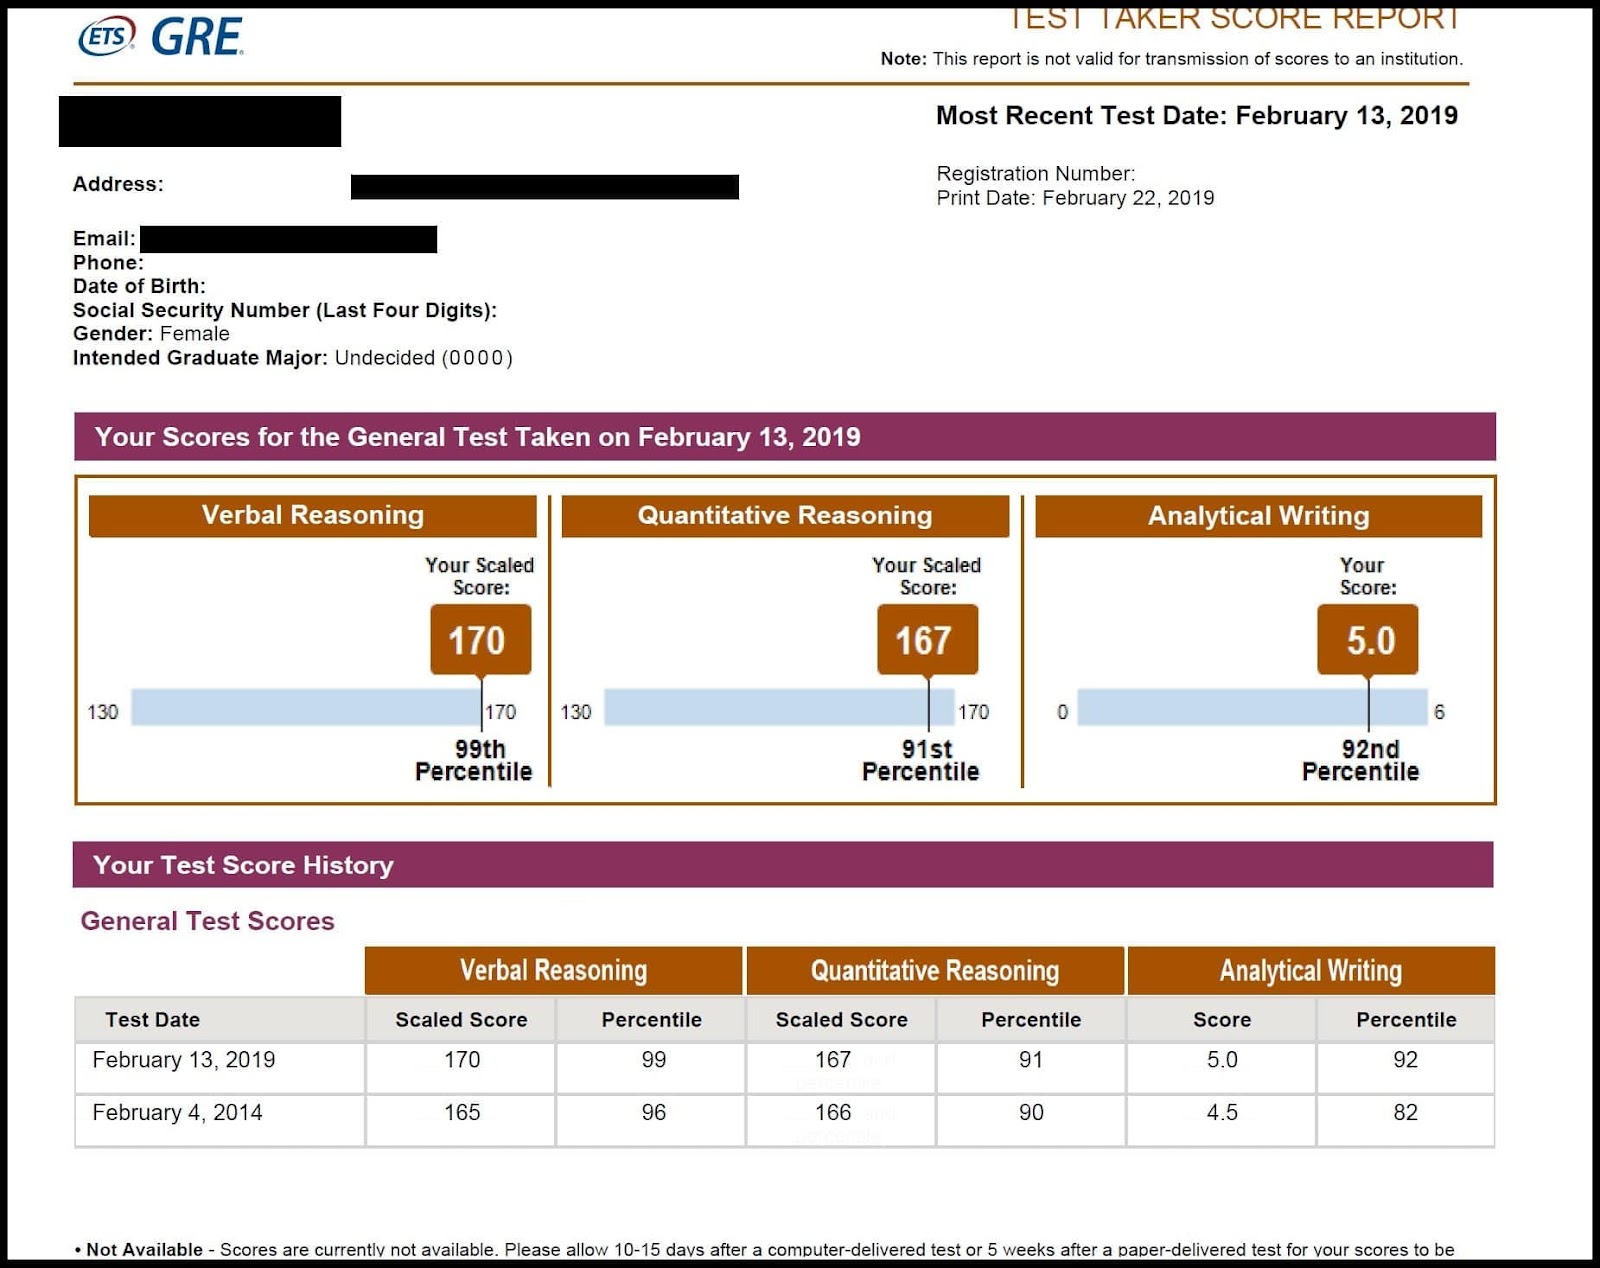Click the 'Address:' label
The image size is (1600, 1268).
pos(118,184)
